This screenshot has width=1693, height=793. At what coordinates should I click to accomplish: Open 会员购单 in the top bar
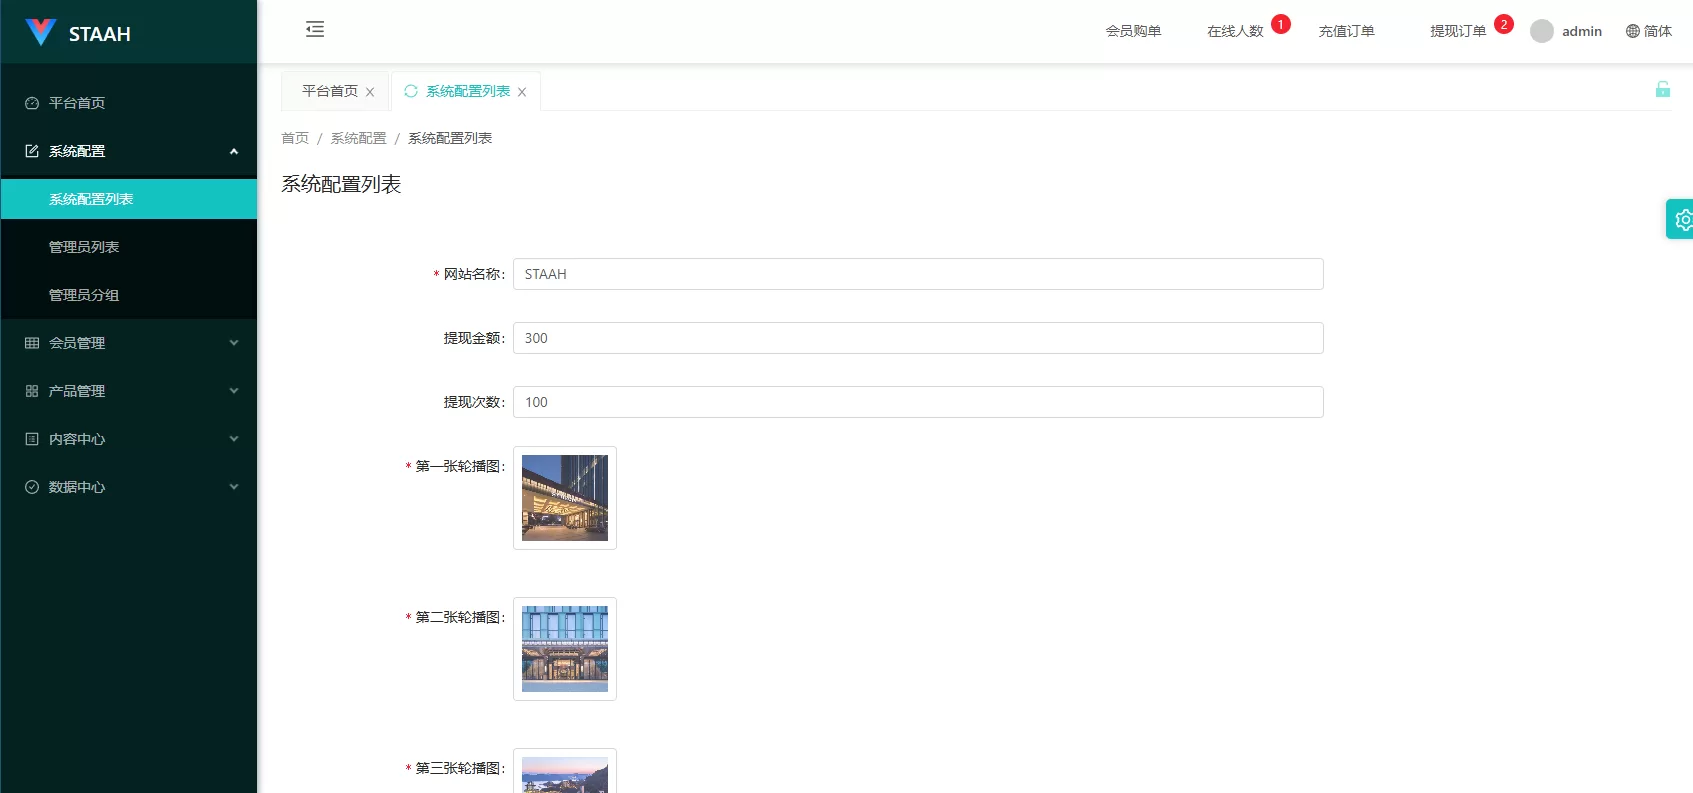pyautogui.click(x=1133, y=31)
